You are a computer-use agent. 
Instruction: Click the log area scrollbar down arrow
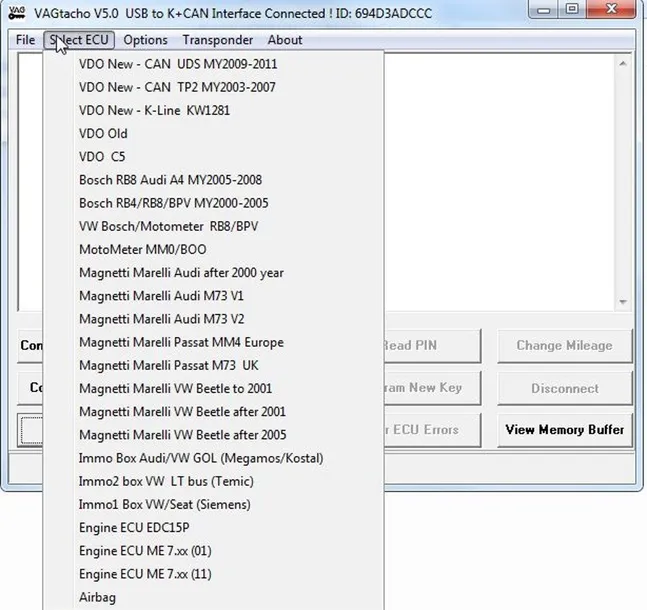pos(624,302)
